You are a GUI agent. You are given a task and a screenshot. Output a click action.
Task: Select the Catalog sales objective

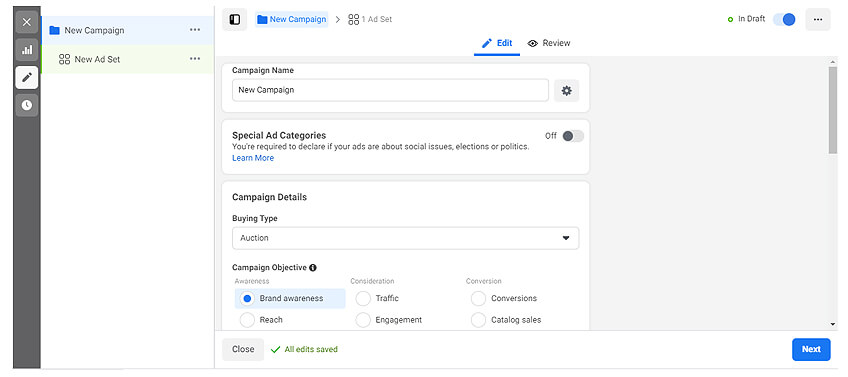point(506,320)
